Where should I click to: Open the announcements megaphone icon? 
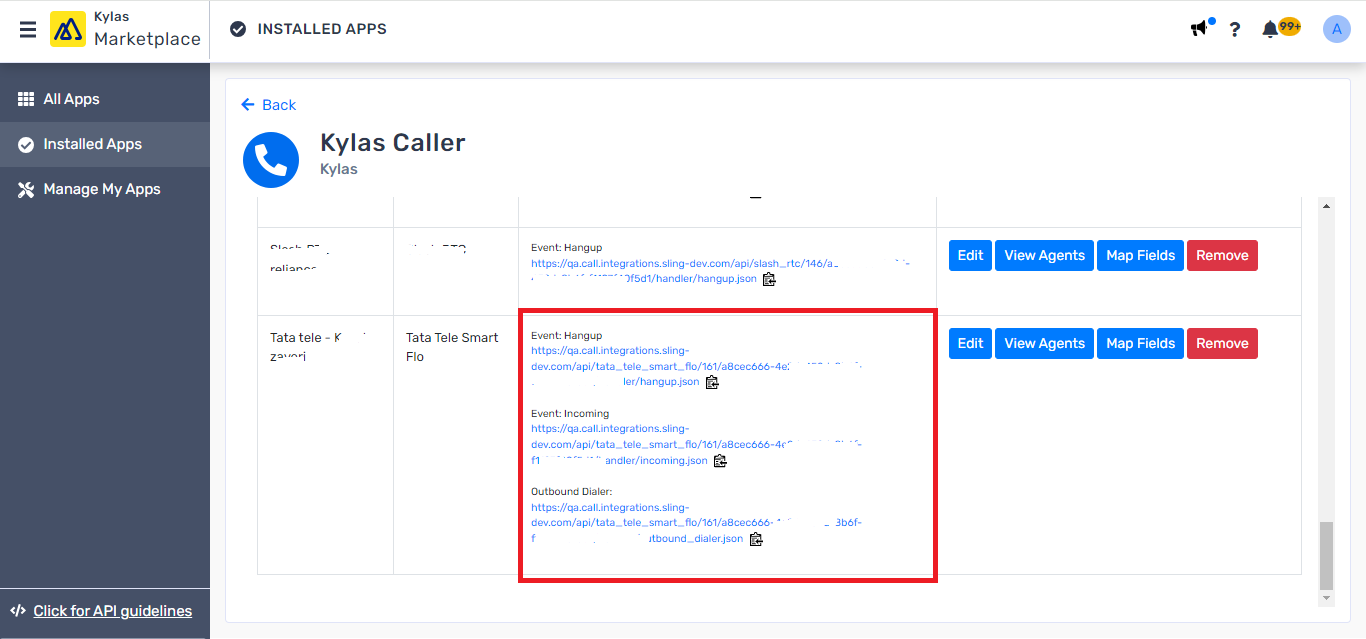point(1200,29)
